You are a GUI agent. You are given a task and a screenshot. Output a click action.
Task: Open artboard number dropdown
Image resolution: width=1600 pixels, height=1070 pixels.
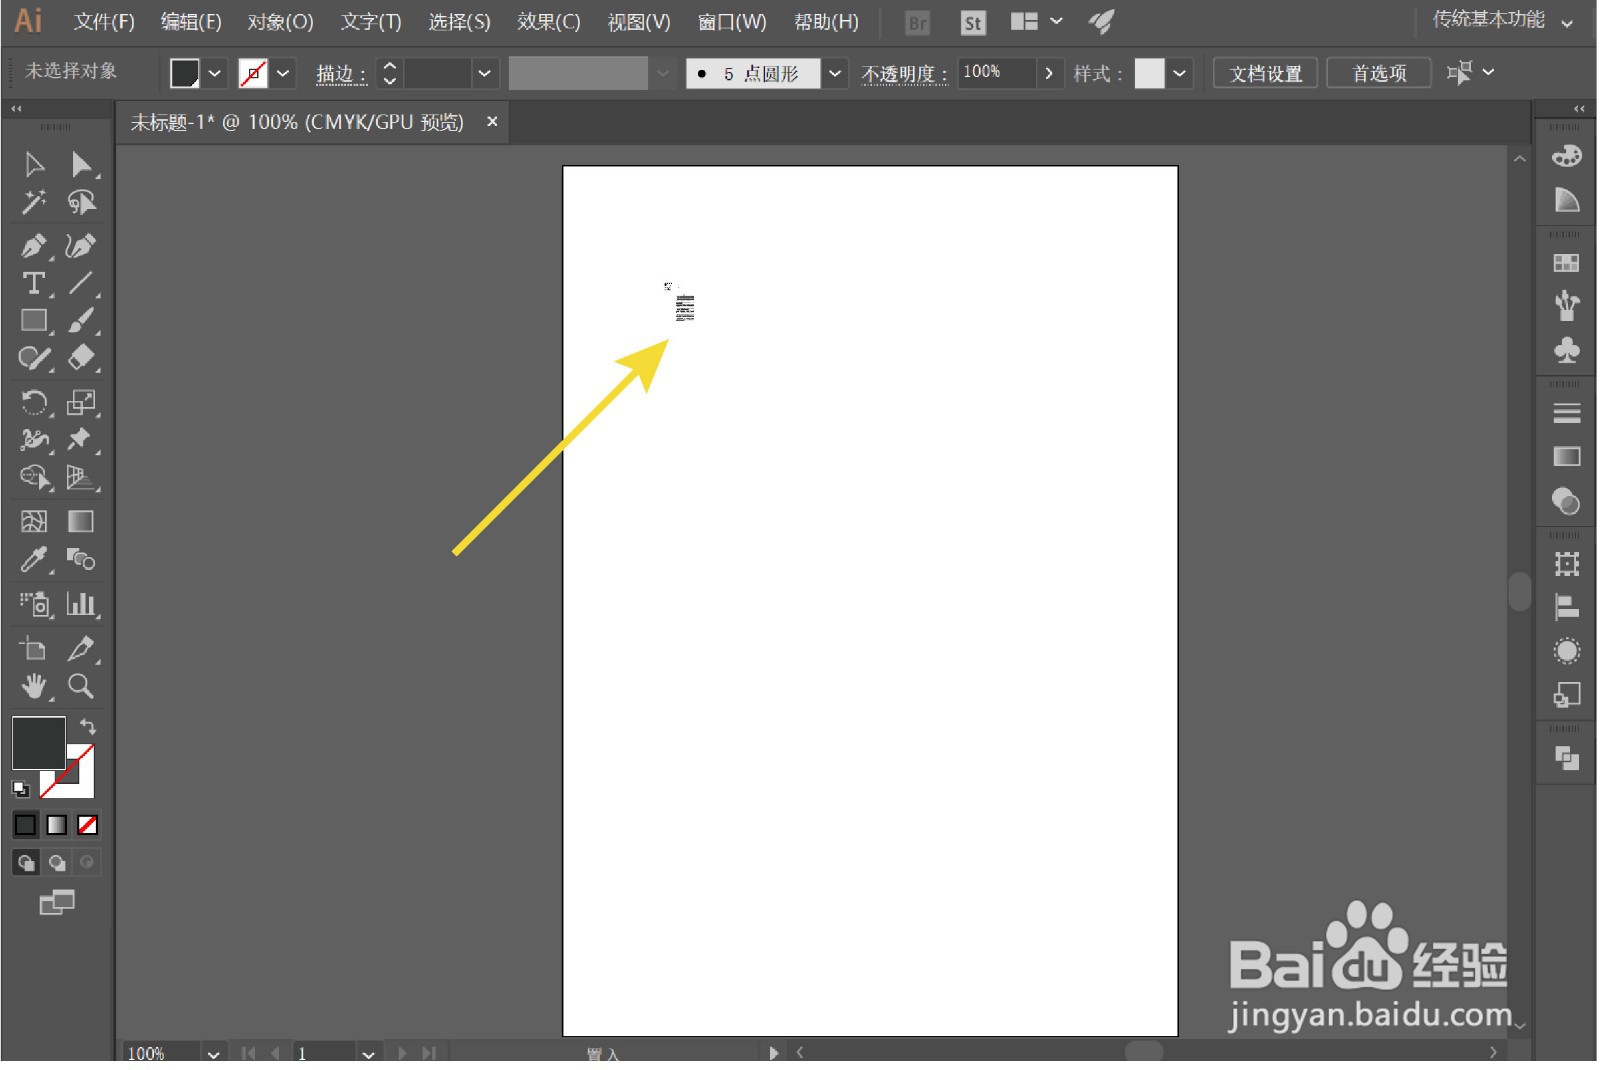tap(368, 1053)
